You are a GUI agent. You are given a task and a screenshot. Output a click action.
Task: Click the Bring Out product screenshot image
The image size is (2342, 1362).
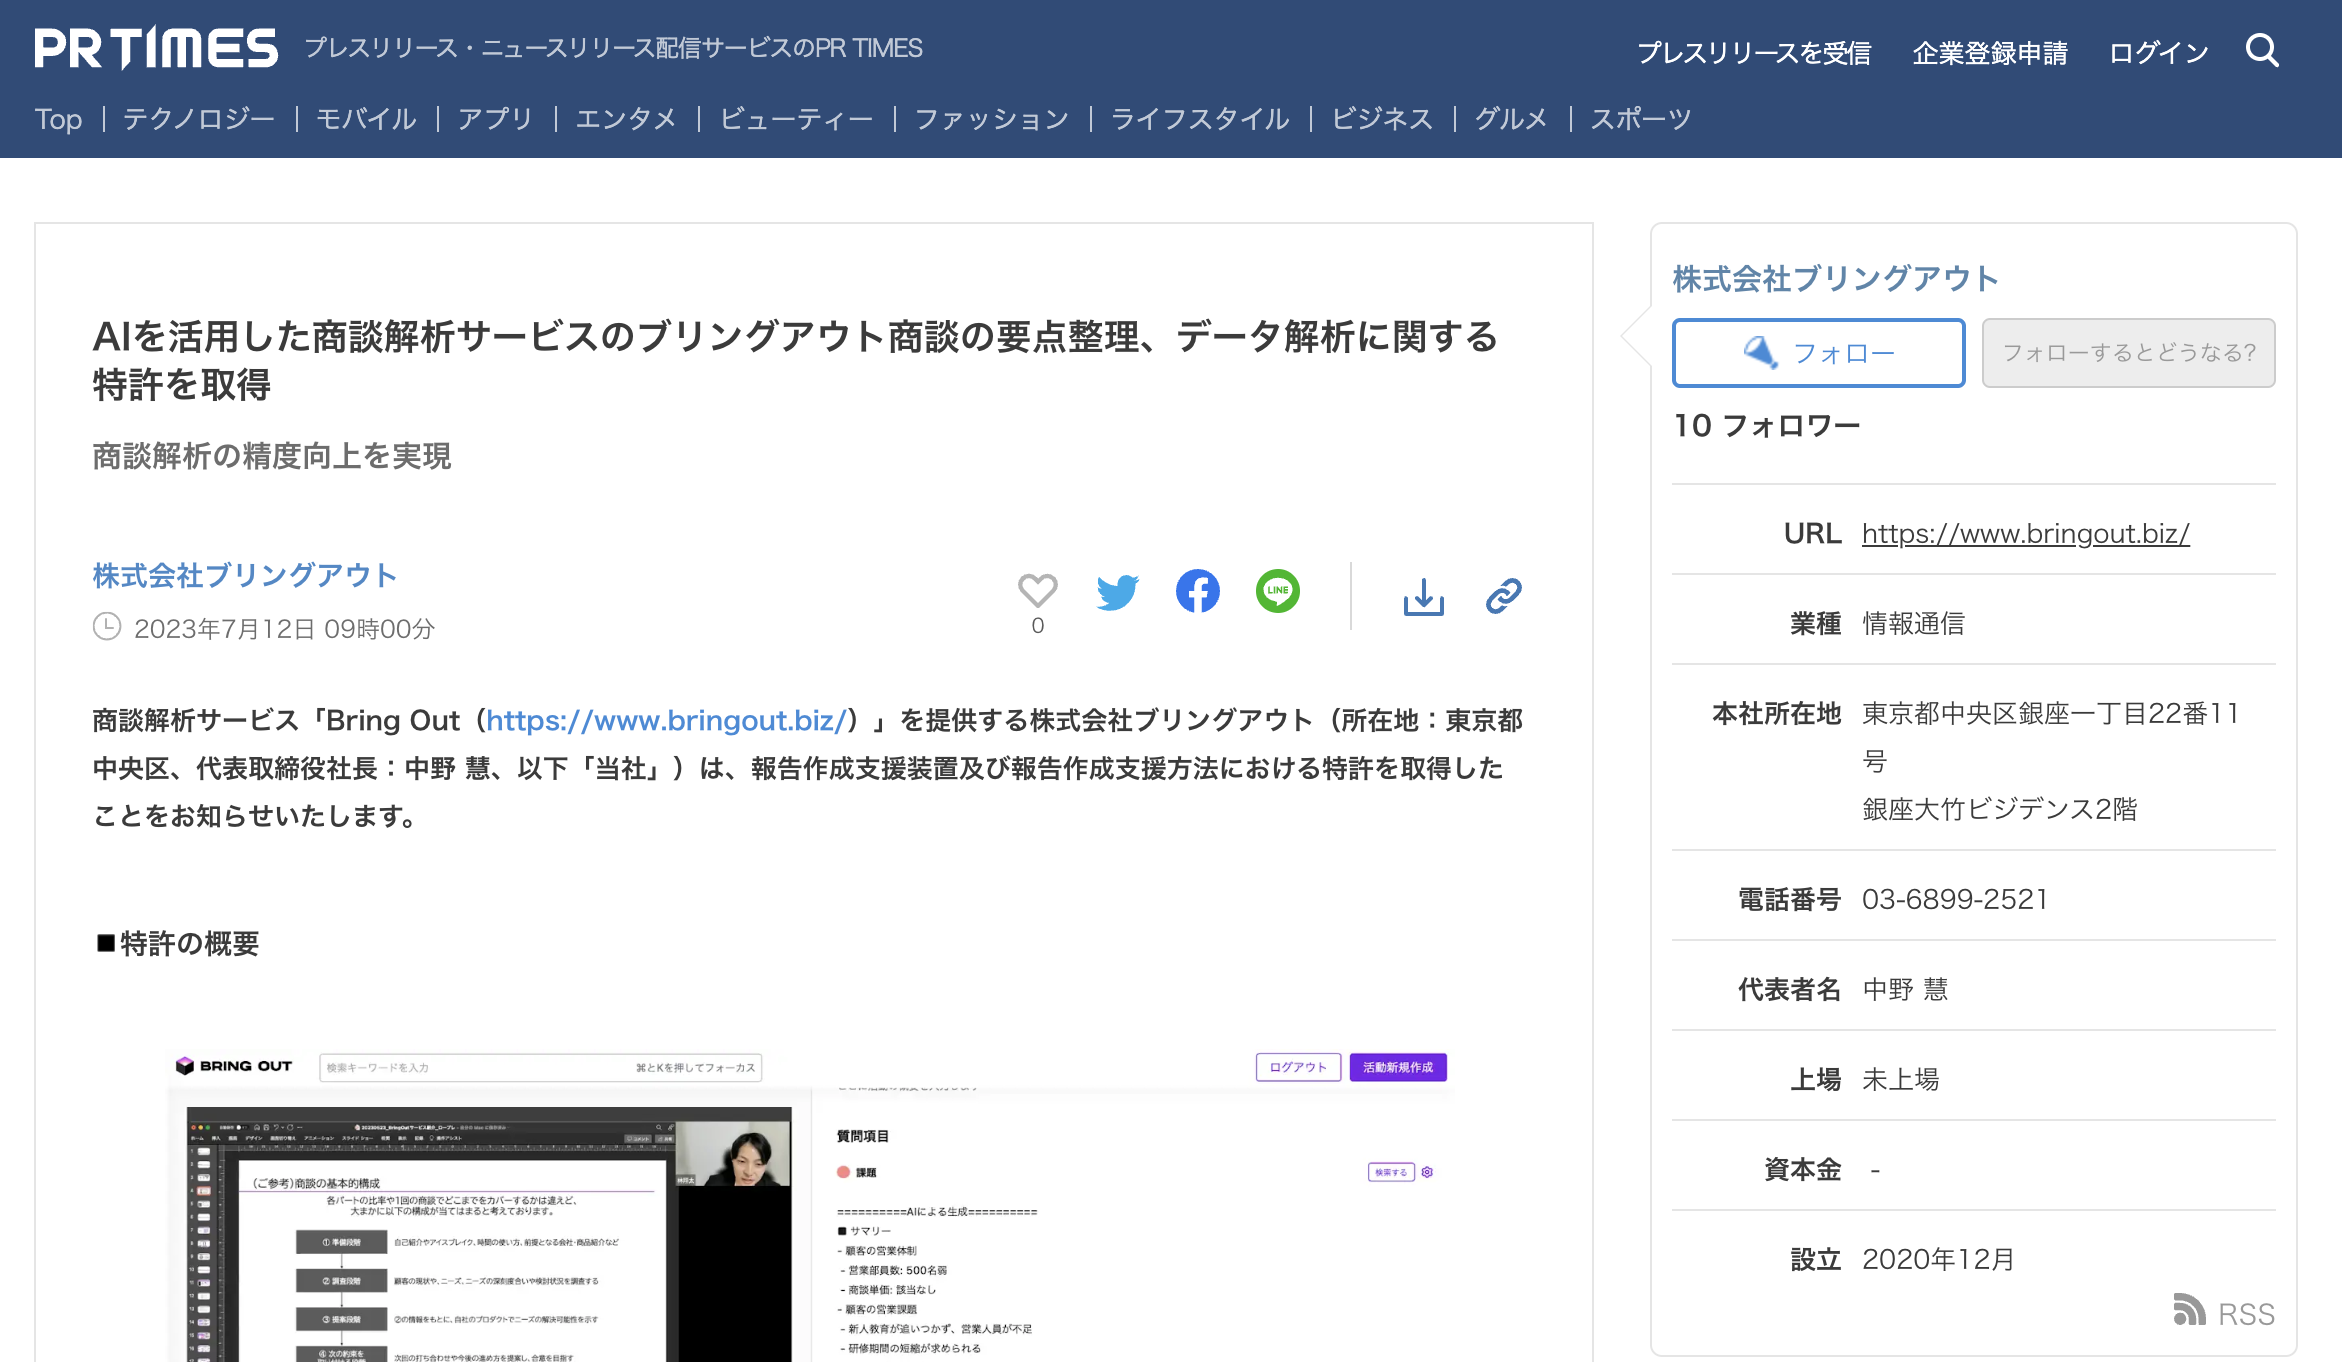tap(810, 1204)
